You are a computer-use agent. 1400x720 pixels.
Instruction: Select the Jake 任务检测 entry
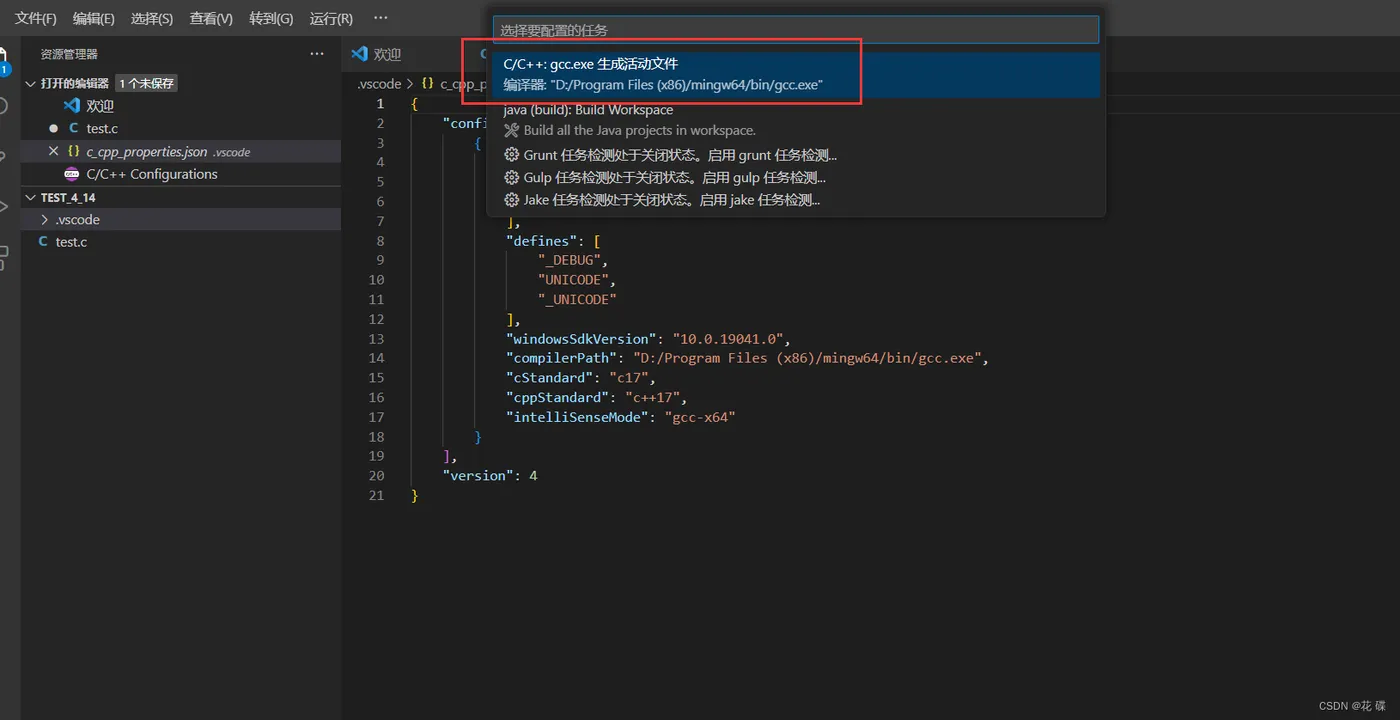pyautogui.click(x=796, y=200)
